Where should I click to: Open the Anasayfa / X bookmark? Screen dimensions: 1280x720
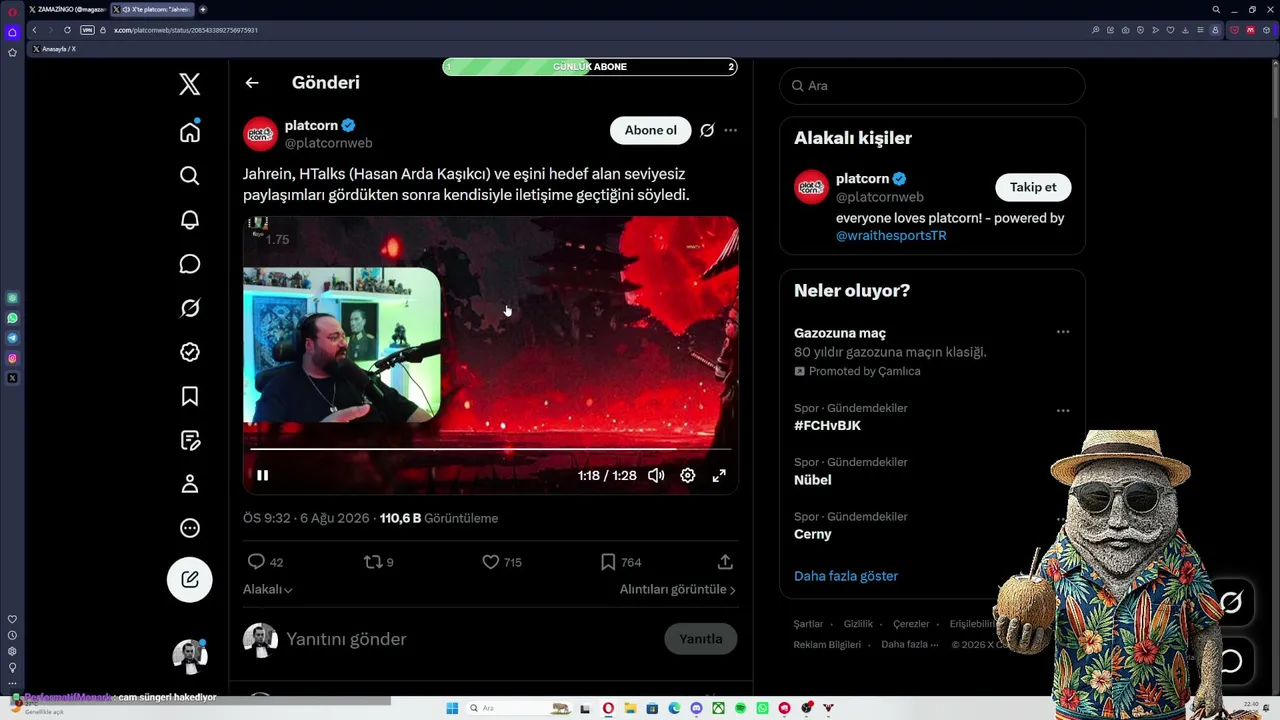point(55,49)
